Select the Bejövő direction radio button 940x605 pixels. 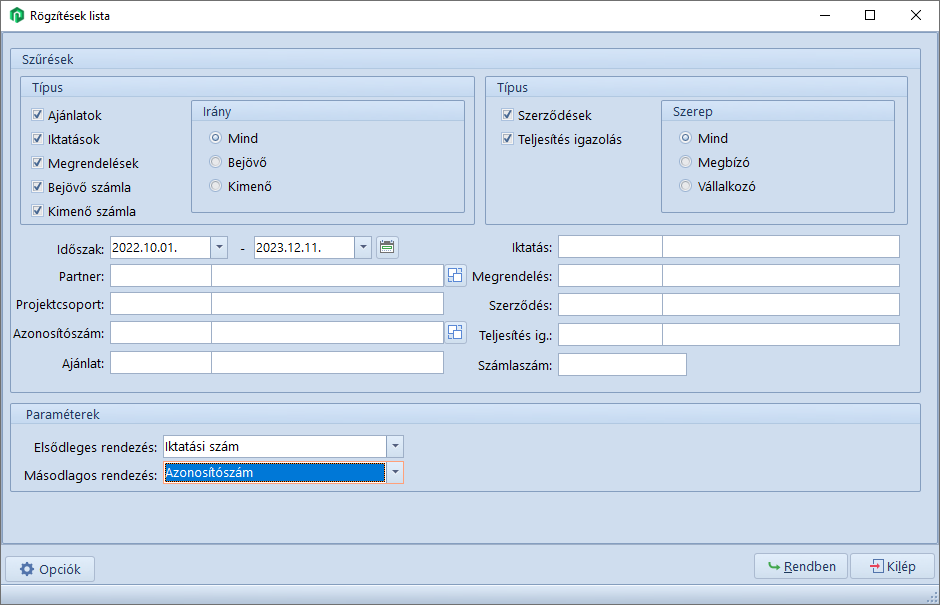215,162
